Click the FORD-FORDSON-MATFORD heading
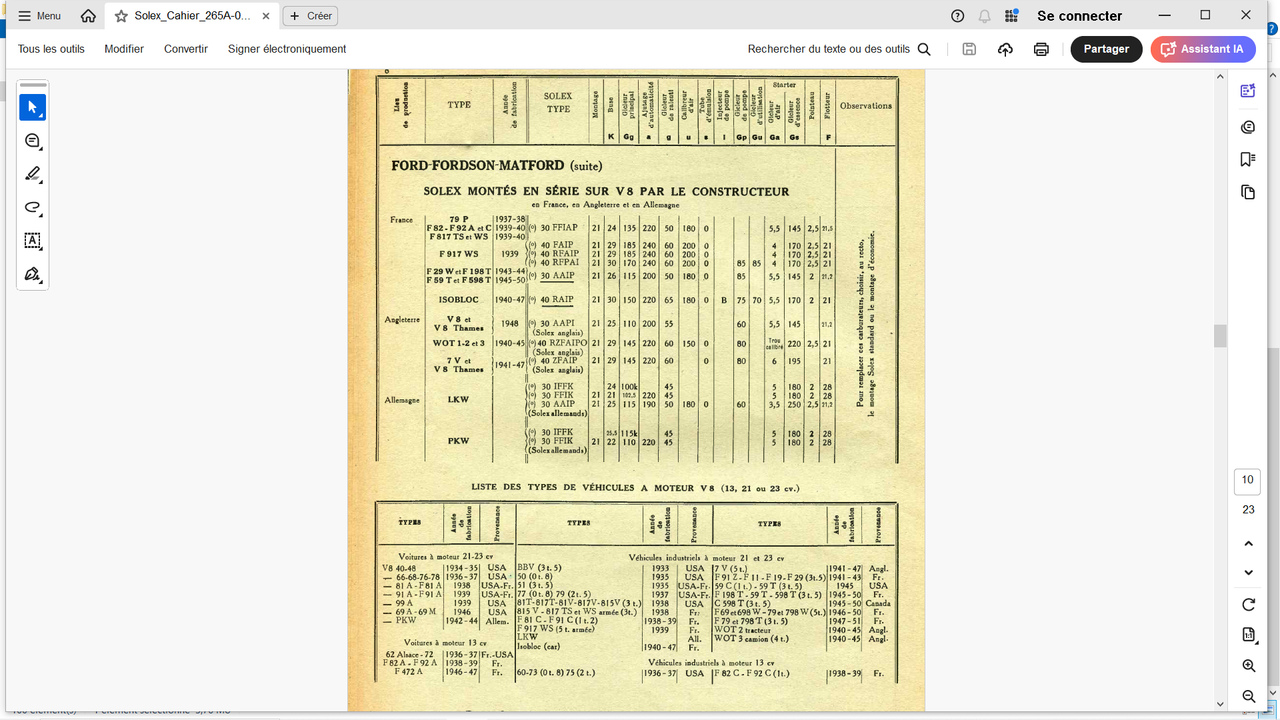1280x720 pixels. 497,166
